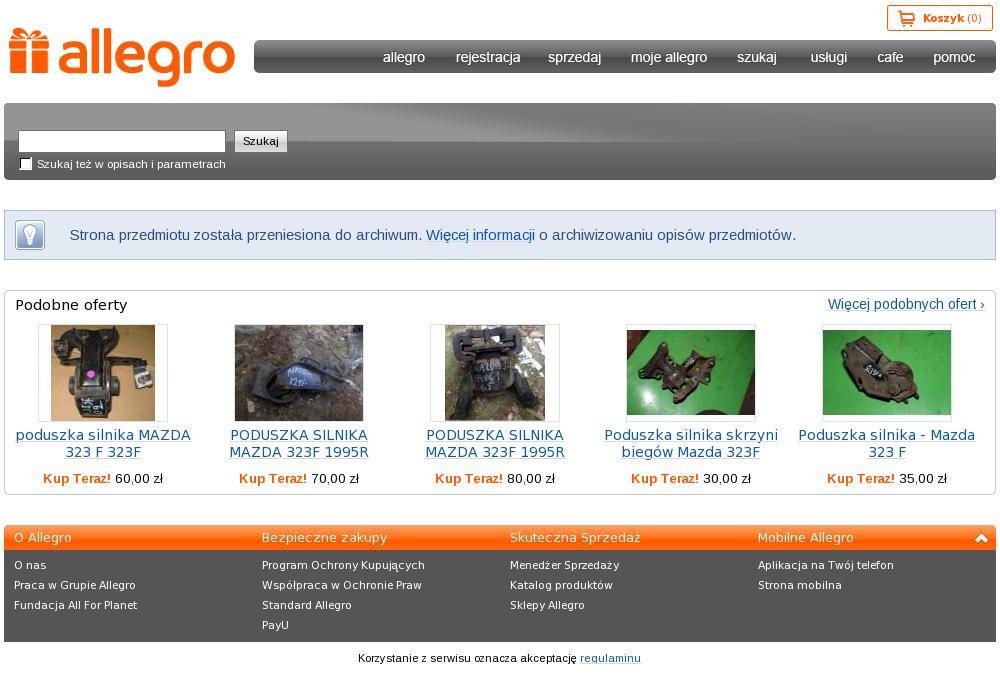Click the Szukaj search button
The image size is (1000, 678).
(x=261, y=141)
